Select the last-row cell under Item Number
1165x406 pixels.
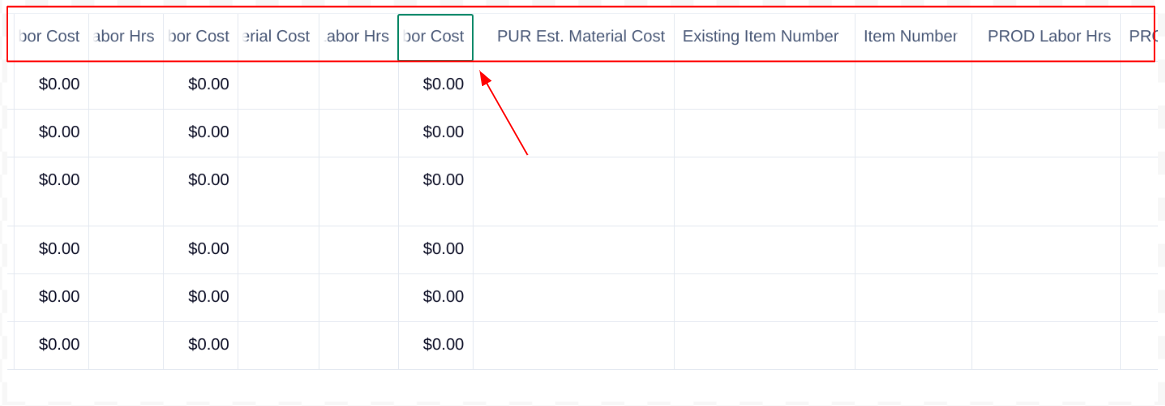913,345
